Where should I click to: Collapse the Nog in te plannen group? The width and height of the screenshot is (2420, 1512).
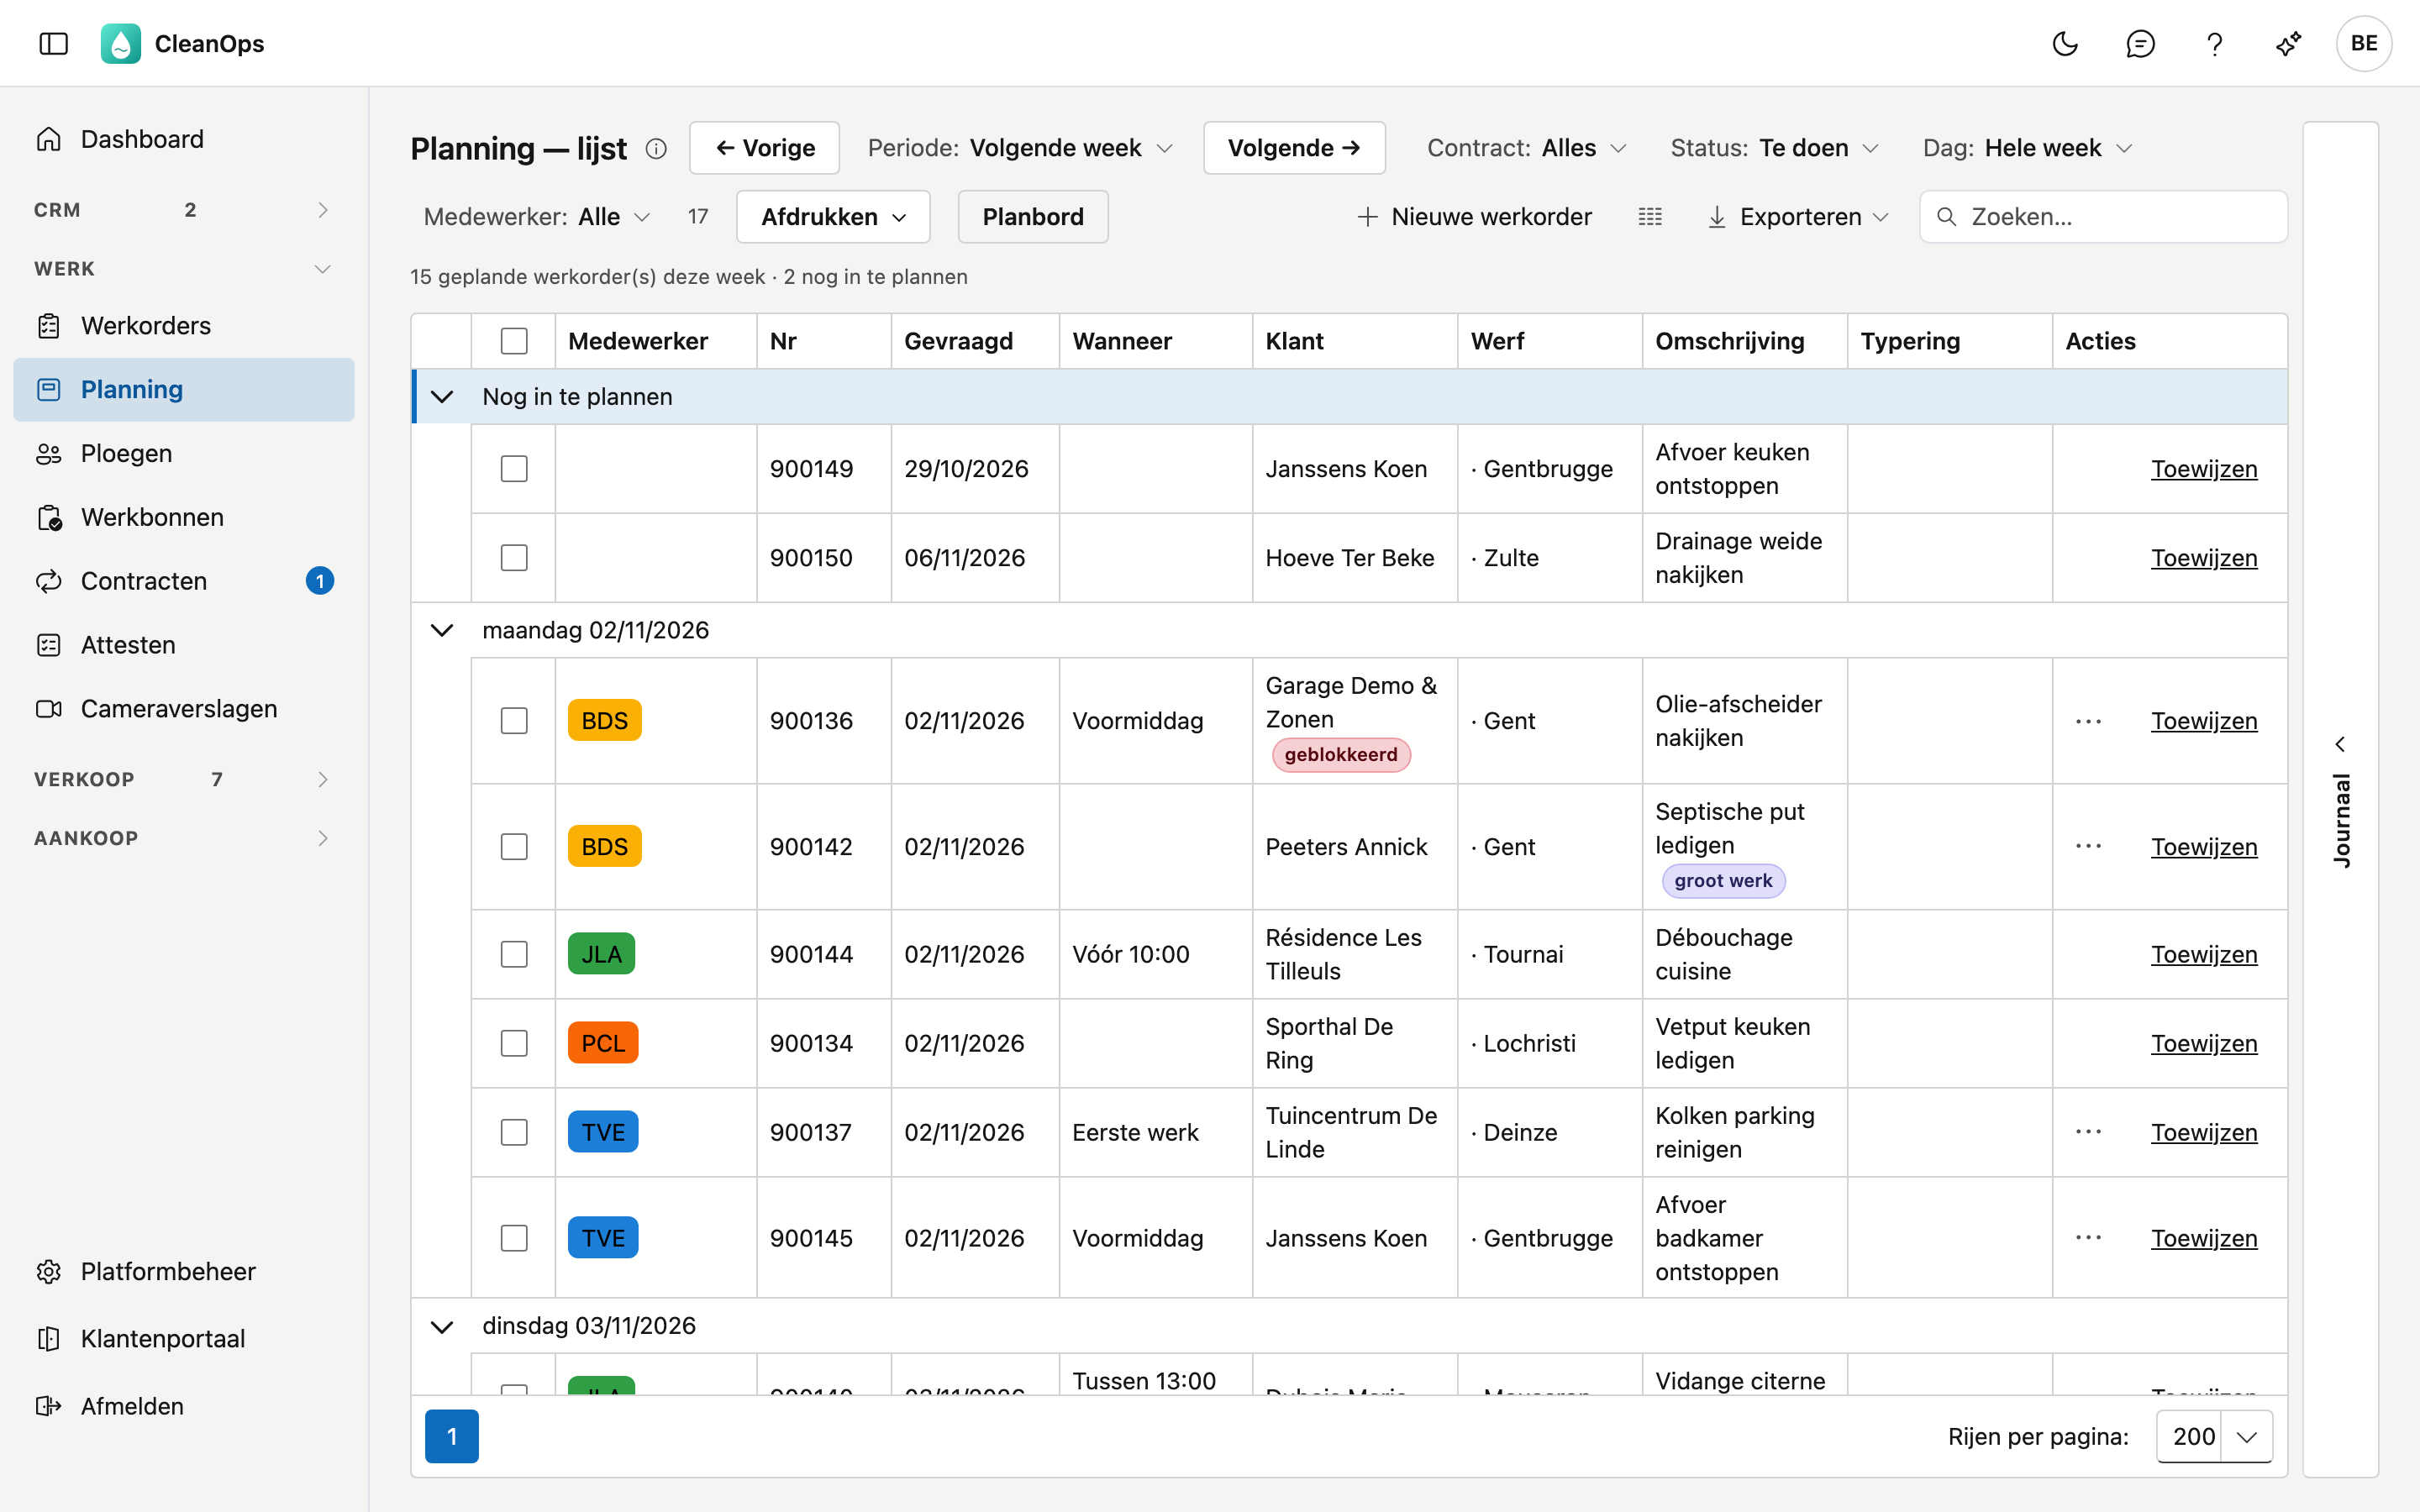[442, 397]
